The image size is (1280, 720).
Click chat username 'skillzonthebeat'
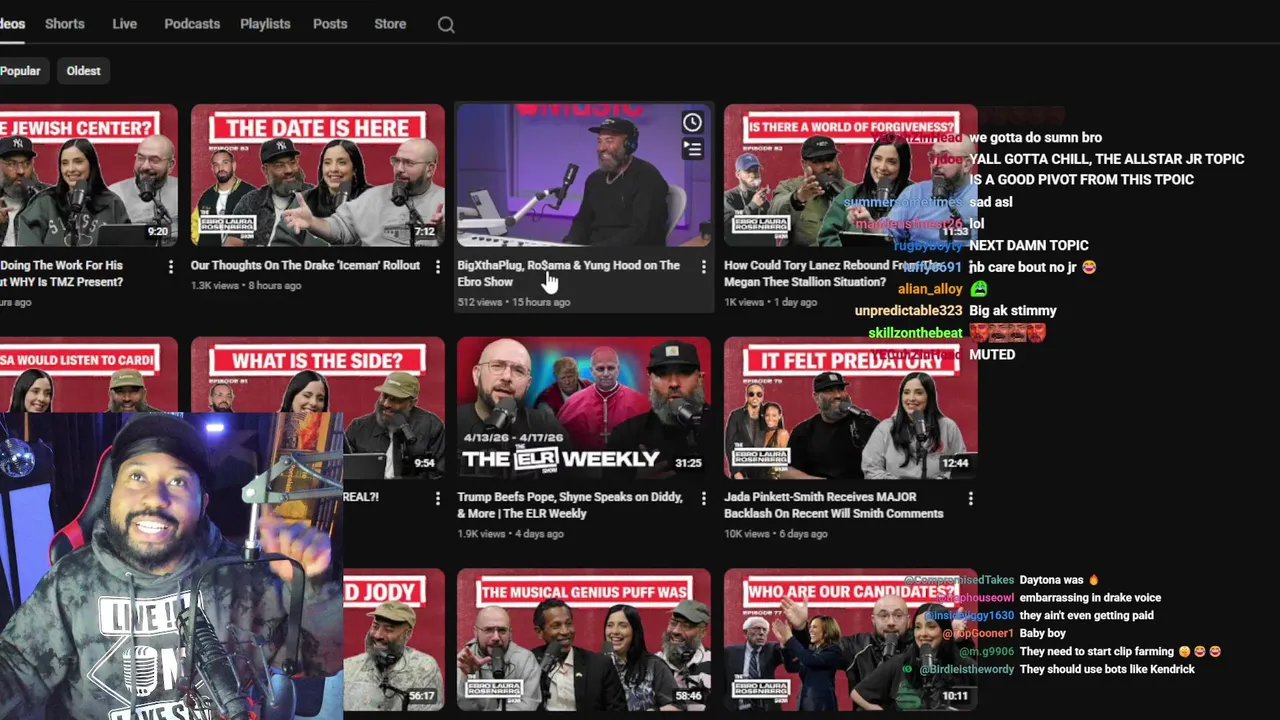pos(915,333)
